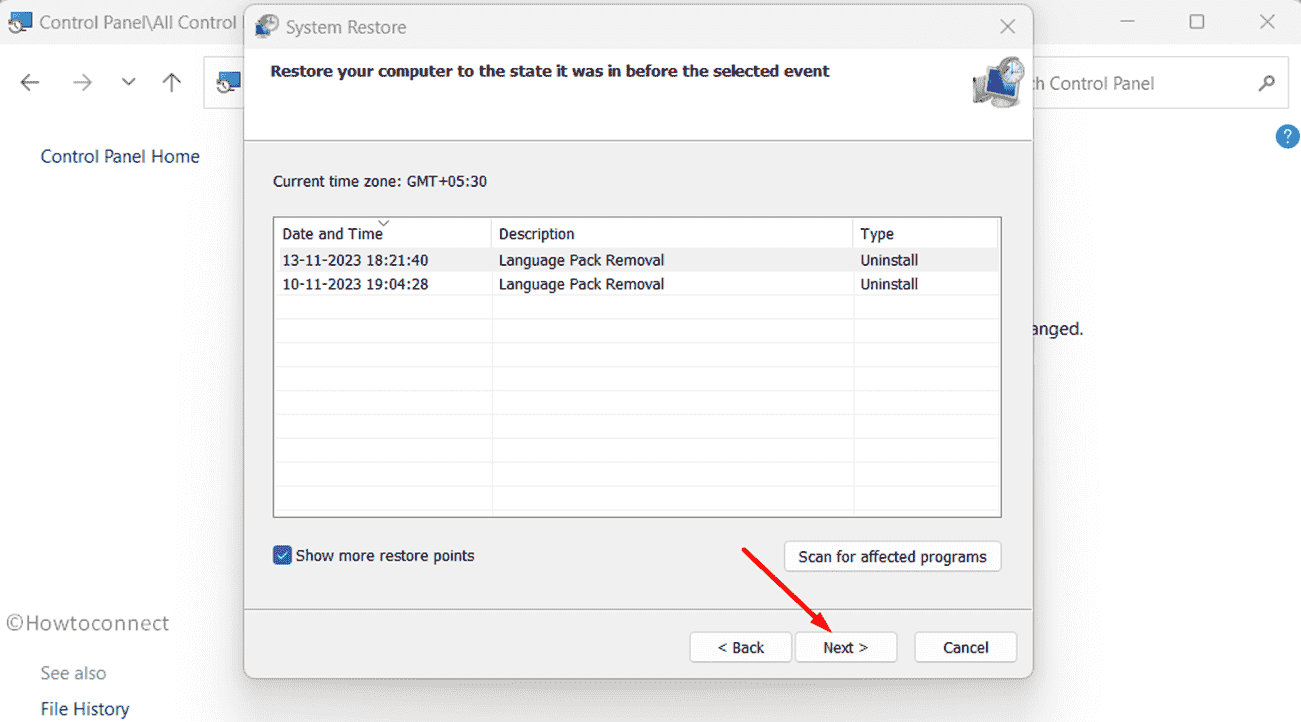Click the up one level arrow
The image size is (1301, 722).
point(172,83)
